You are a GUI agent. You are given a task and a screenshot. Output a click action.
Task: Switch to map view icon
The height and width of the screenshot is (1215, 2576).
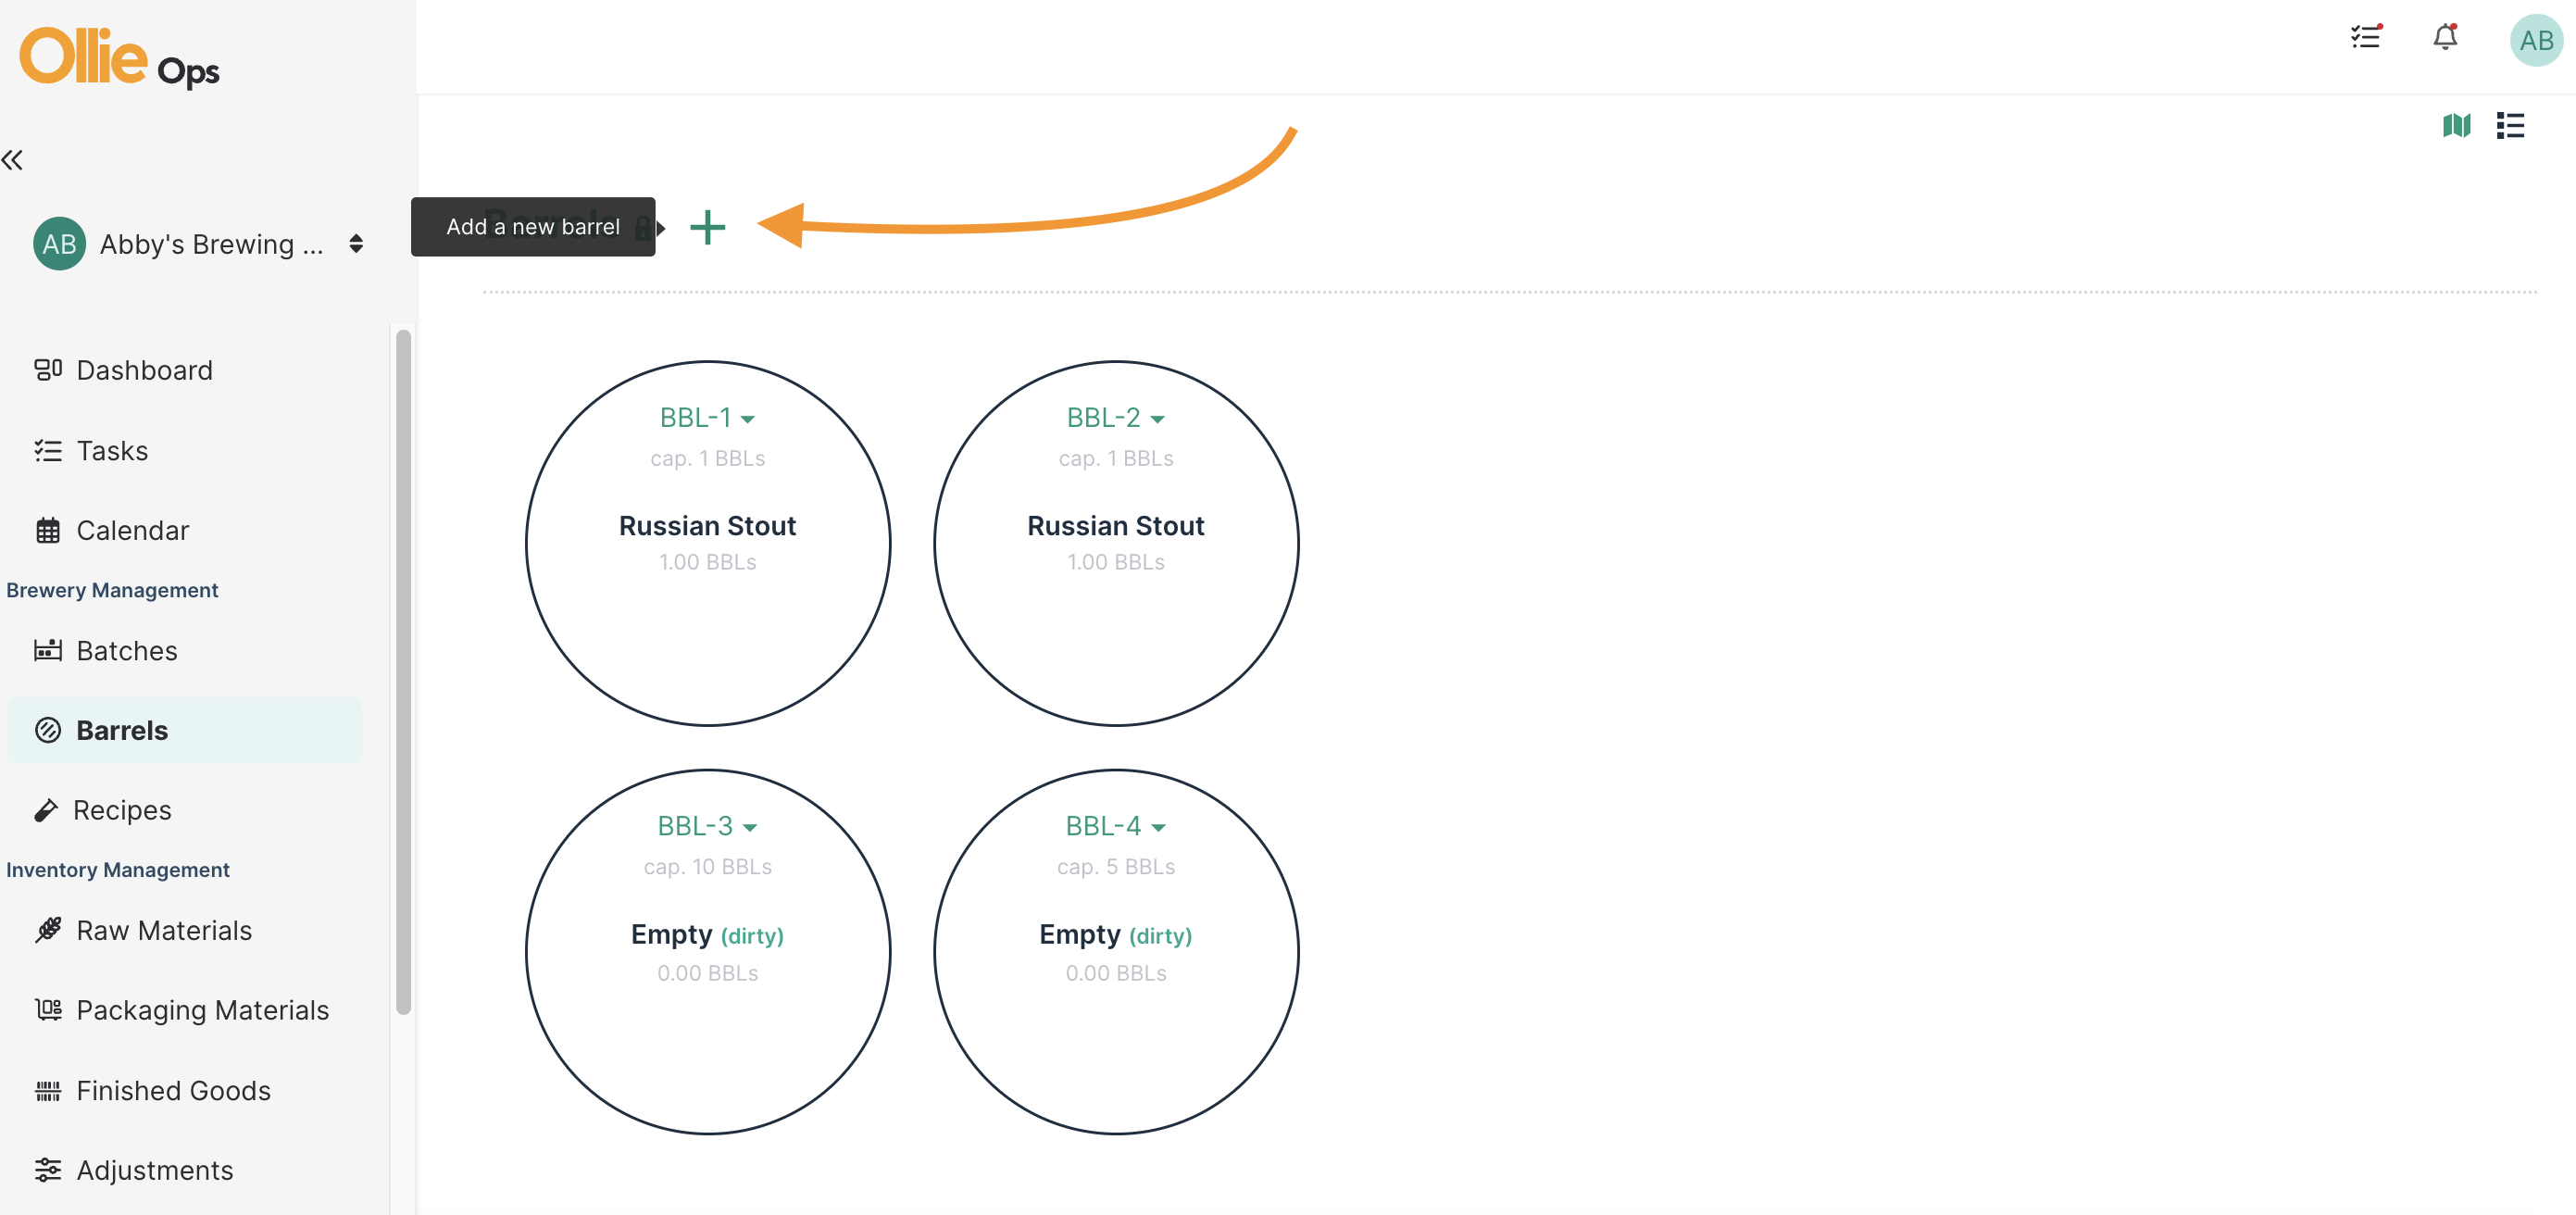click(x=2456, y=126)
